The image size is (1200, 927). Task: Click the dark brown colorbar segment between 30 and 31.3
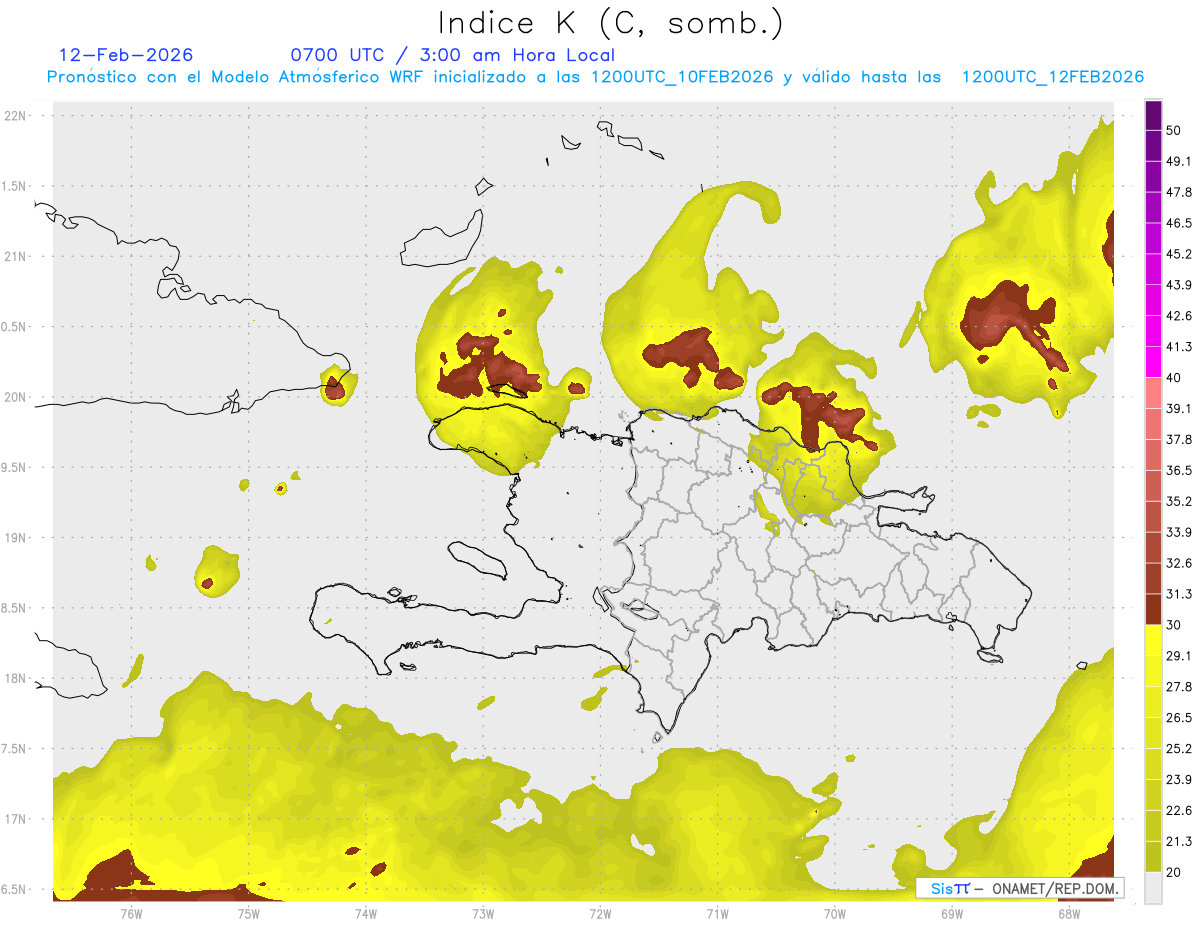point(1154,609)
